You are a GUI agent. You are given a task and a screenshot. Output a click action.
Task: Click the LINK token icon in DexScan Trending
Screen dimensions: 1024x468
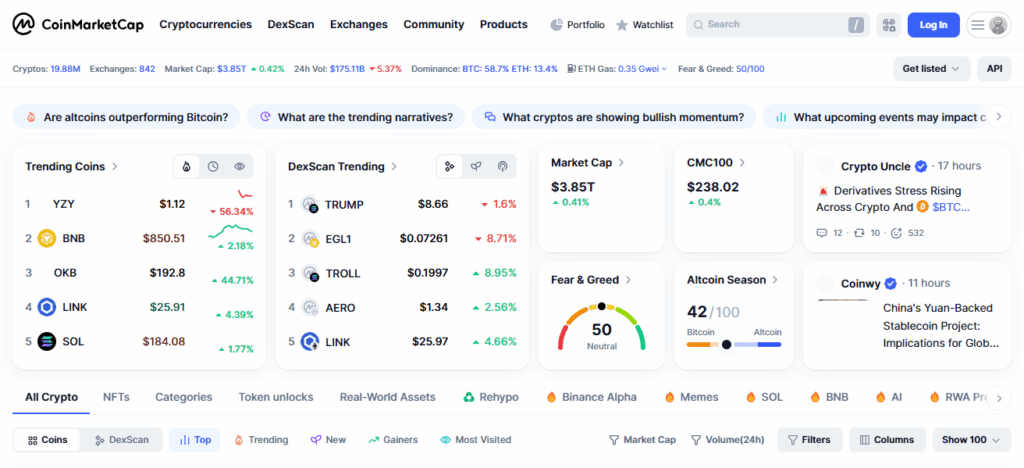(310, 341)
